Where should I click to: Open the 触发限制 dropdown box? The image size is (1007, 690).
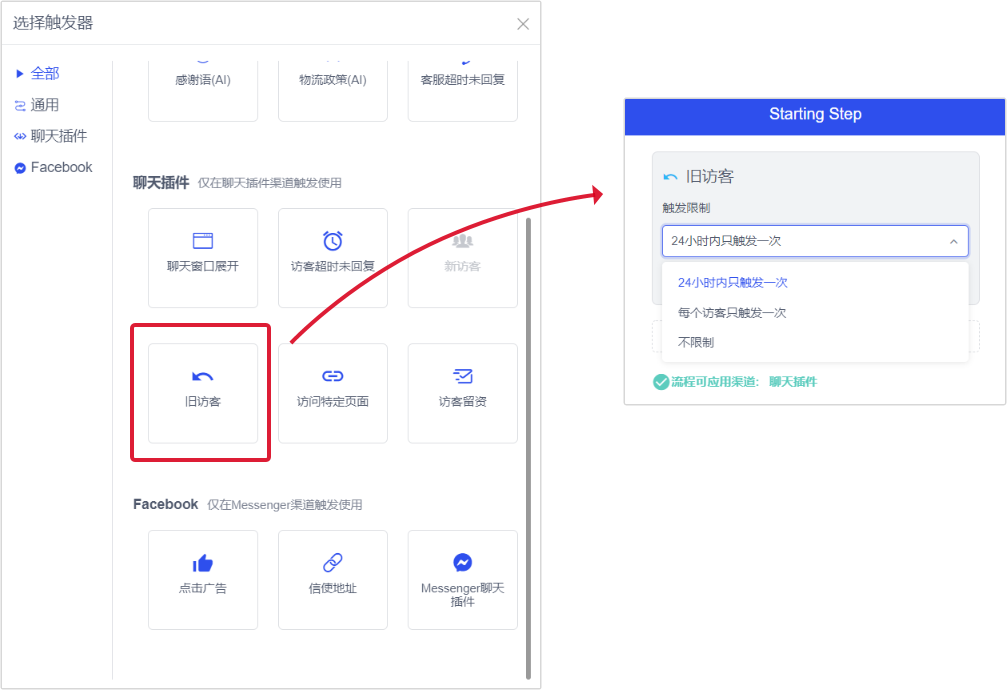click(x=800, y=241)
